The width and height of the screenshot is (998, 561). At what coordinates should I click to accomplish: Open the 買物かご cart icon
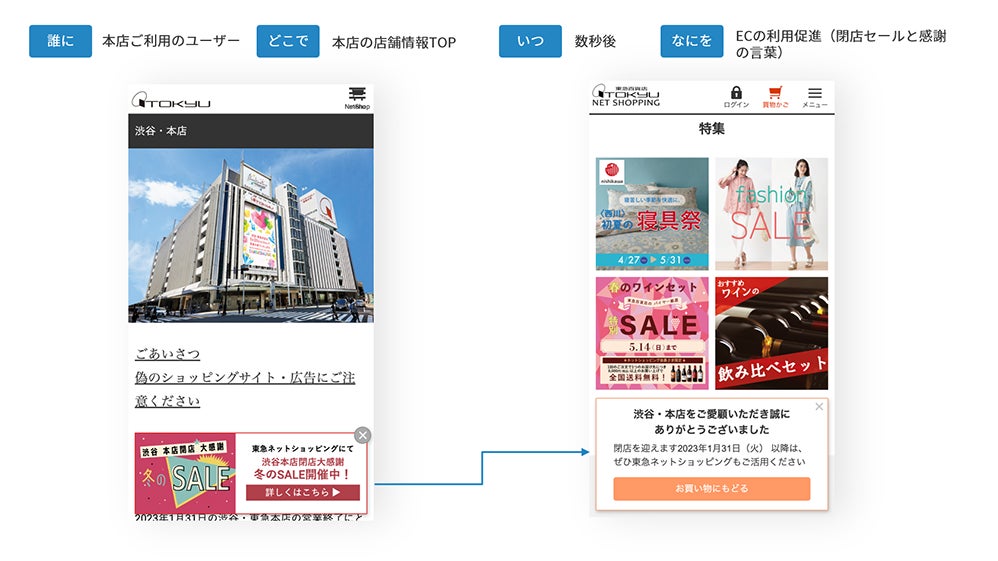775,97
